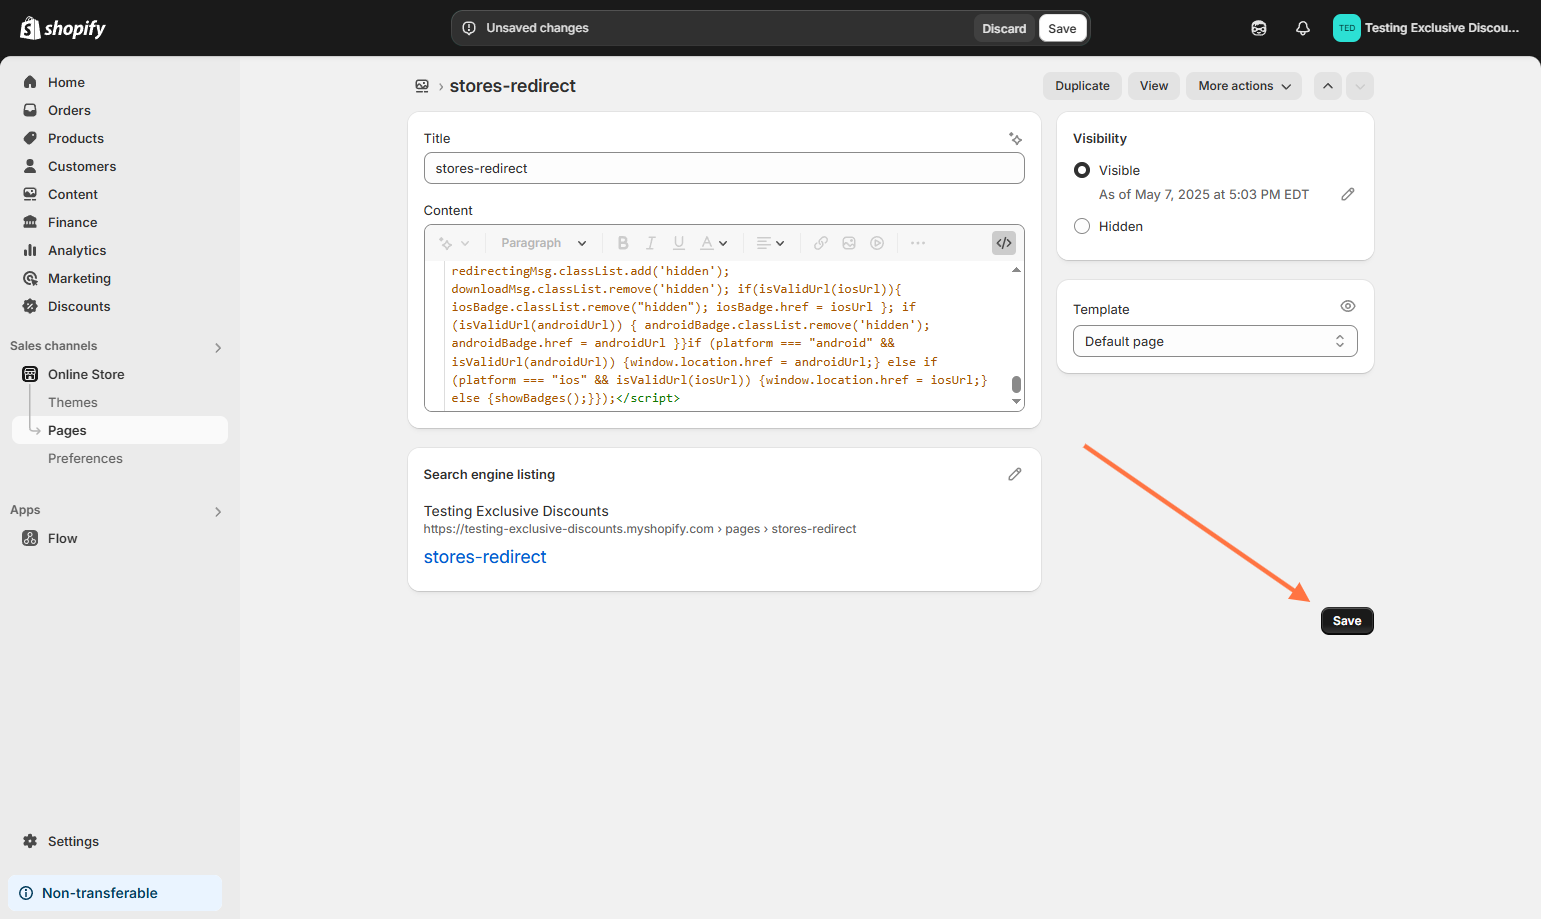This screenshot has width=1541, height=919.
Task: Open the Paragraph style dropdown
Action: (x=543, y=243)
